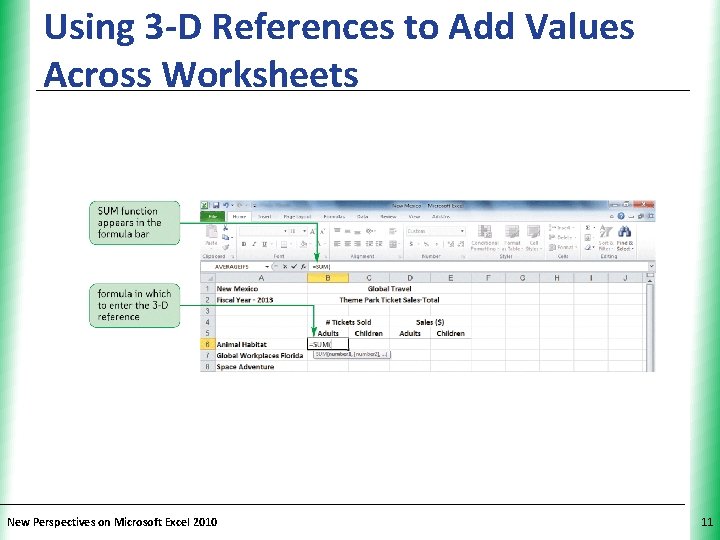Image resolution: width=720 pixels, height=540 pixels.
Task: Click the Insert Function fx button
Action: (x=304, y=267)
